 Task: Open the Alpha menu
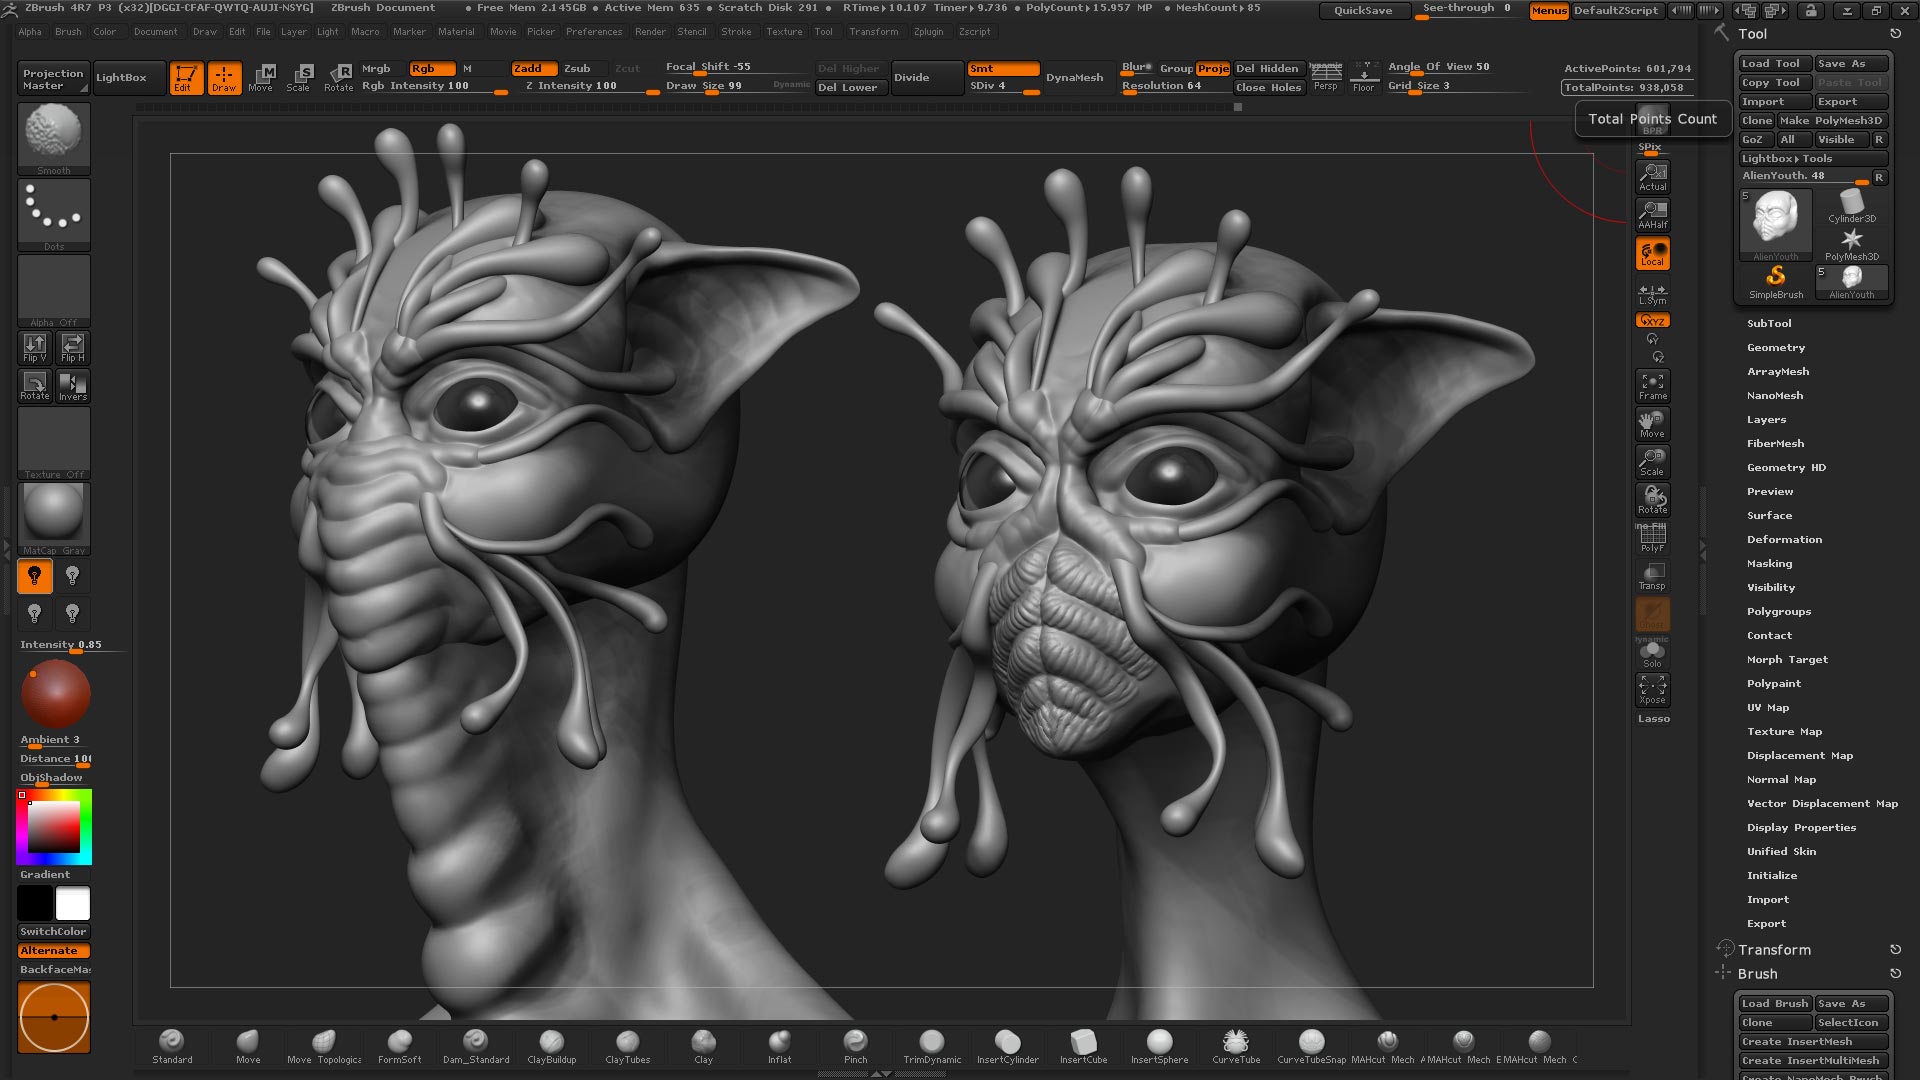[x=30, y=32]
